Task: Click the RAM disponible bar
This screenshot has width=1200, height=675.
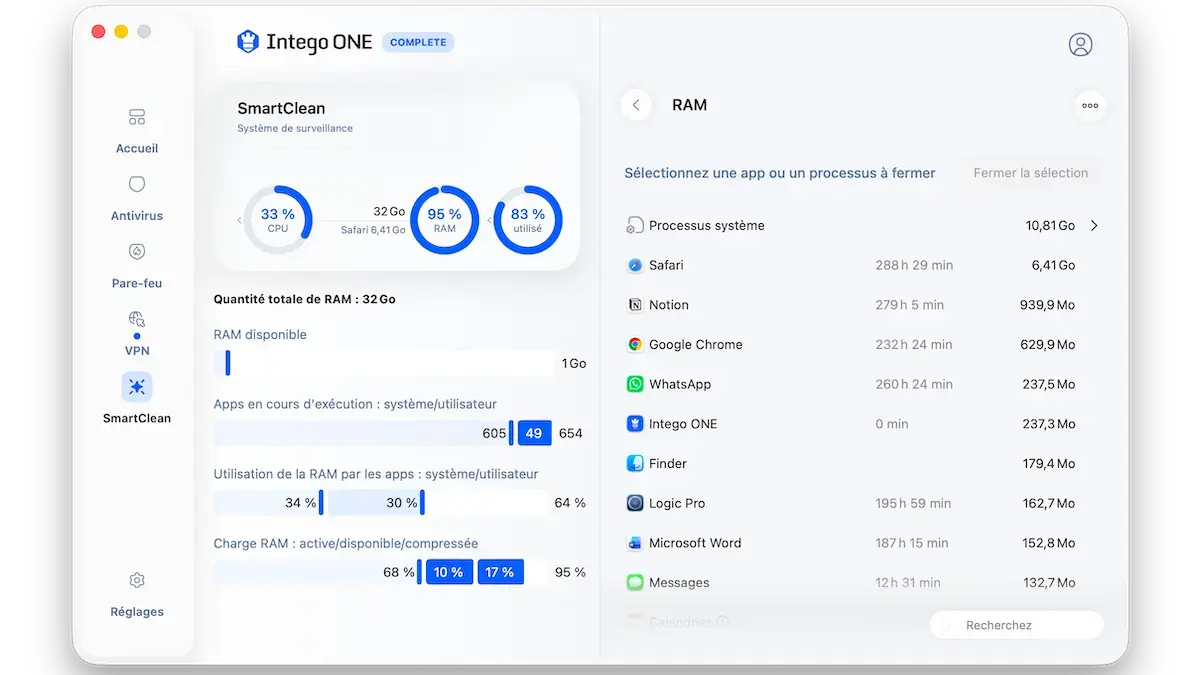Action: click(x=385, y=363)
